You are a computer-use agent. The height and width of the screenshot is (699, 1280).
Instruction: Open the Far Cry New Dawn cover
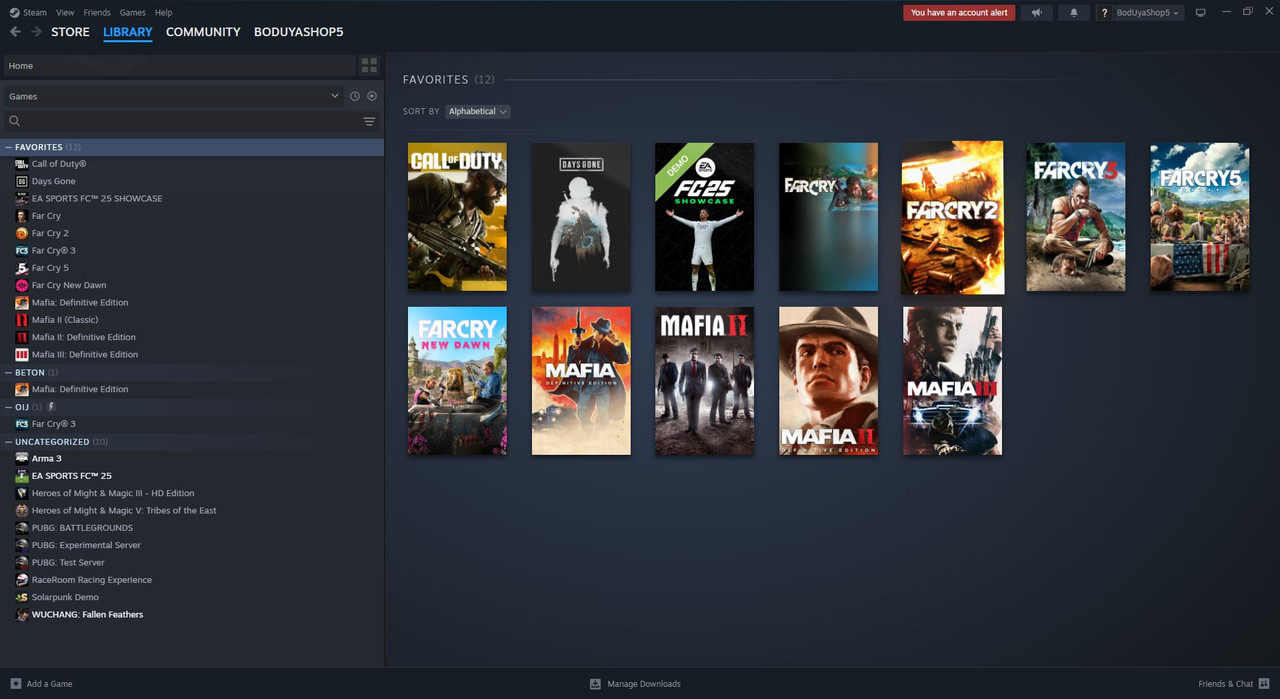pyautogui.click(x=457, y=381)
